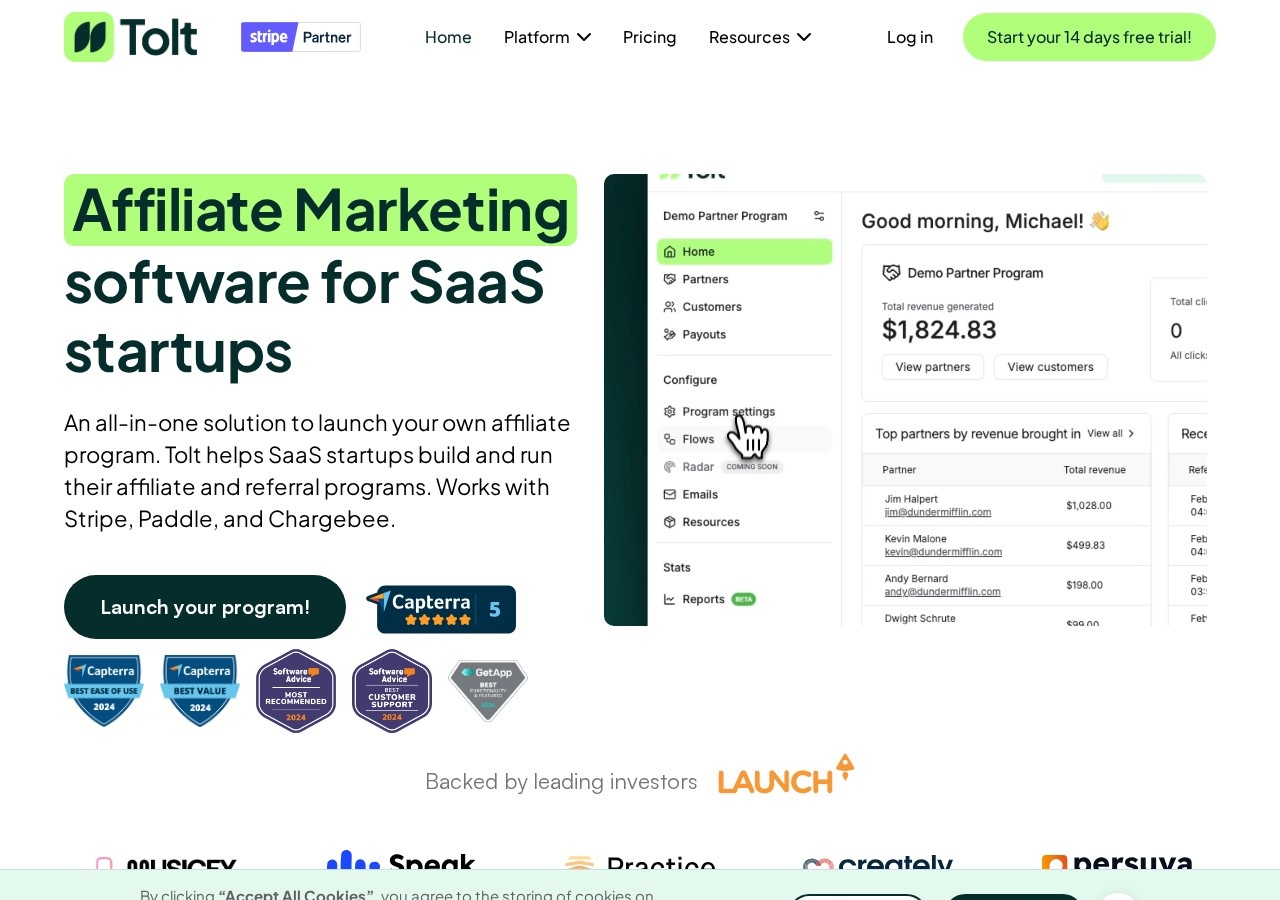The image size is (1280, 900).
Task: Click Resources cube icon in dashboard sidebar
Action: coord(670,522)
